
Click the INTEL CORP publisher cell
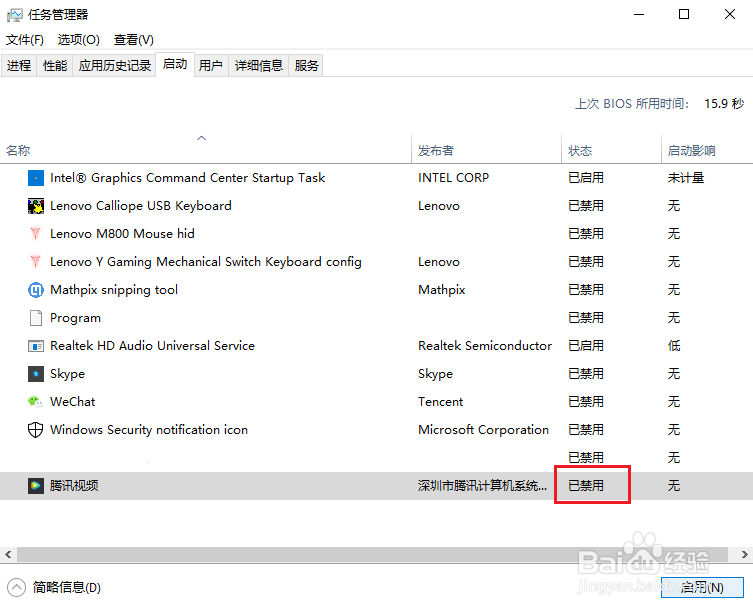point(453,178)
